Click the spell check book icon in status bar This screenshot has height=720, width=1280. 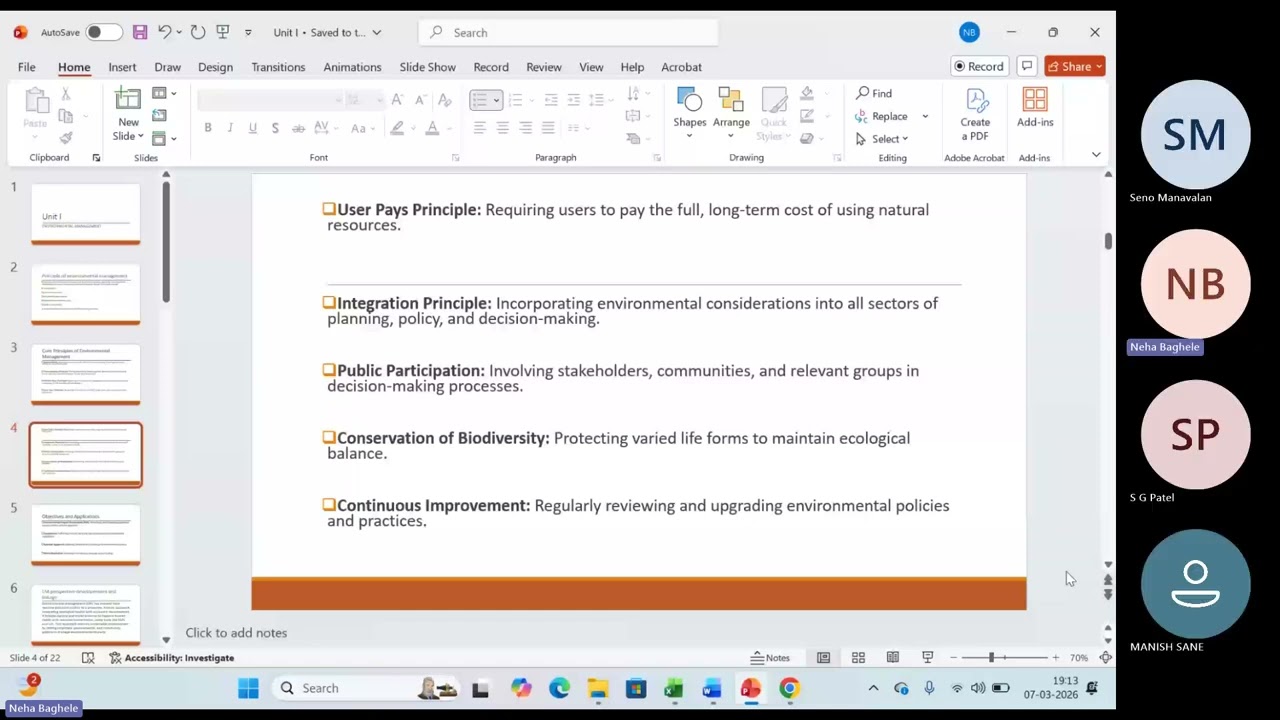tap(88, 657)
